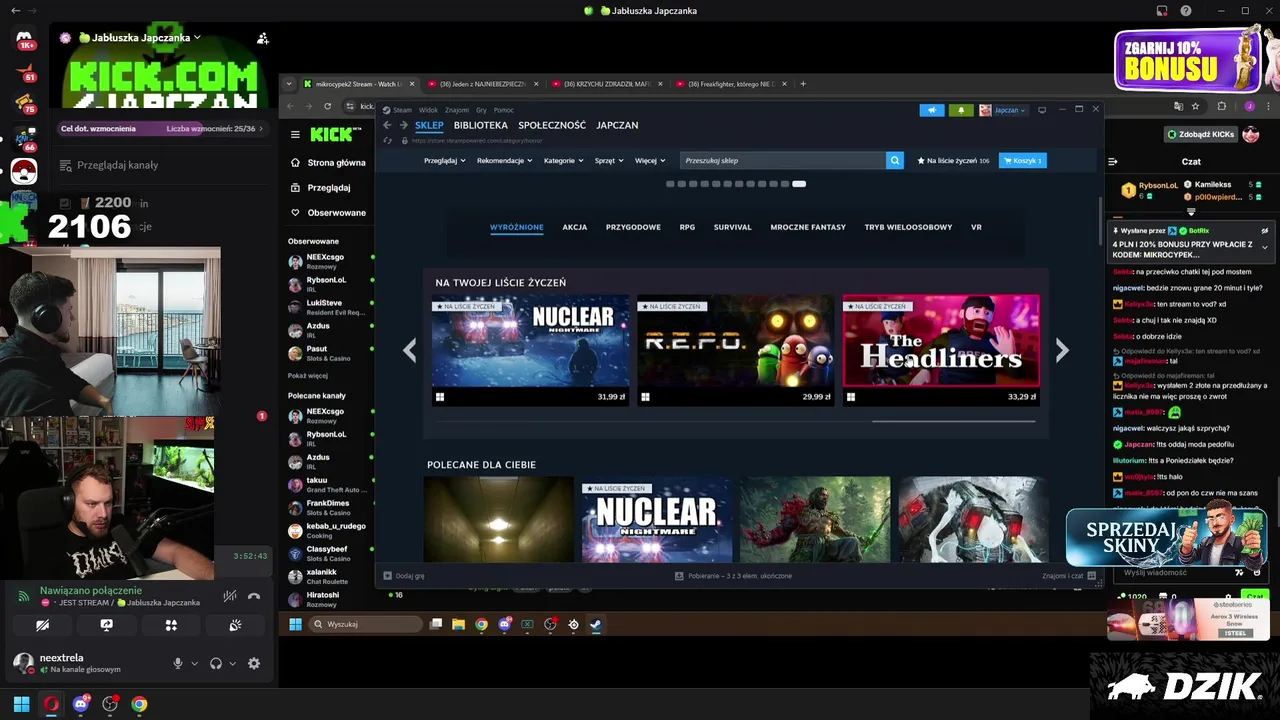1280x720 pixels.
Task: Open the JAPCZAN profile tab in Steam
Action: coord(617,125)
